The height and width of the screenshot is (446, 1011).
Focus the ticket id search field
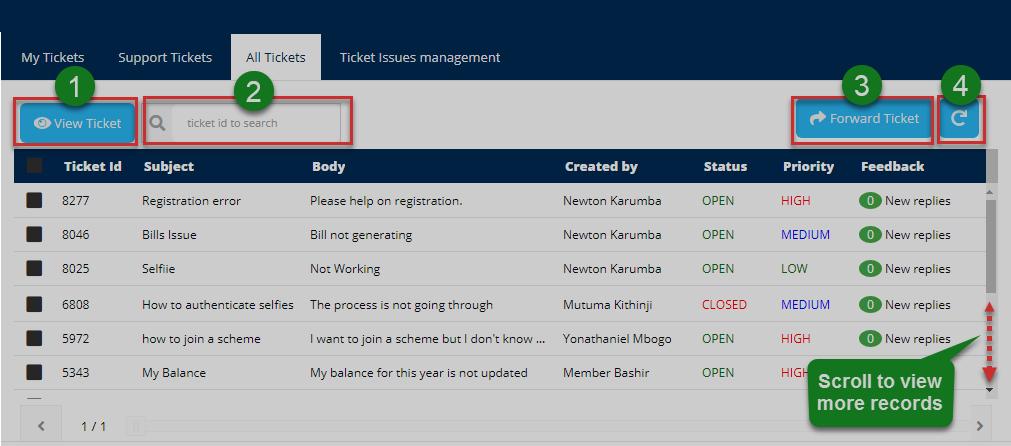tap(255, 123)
